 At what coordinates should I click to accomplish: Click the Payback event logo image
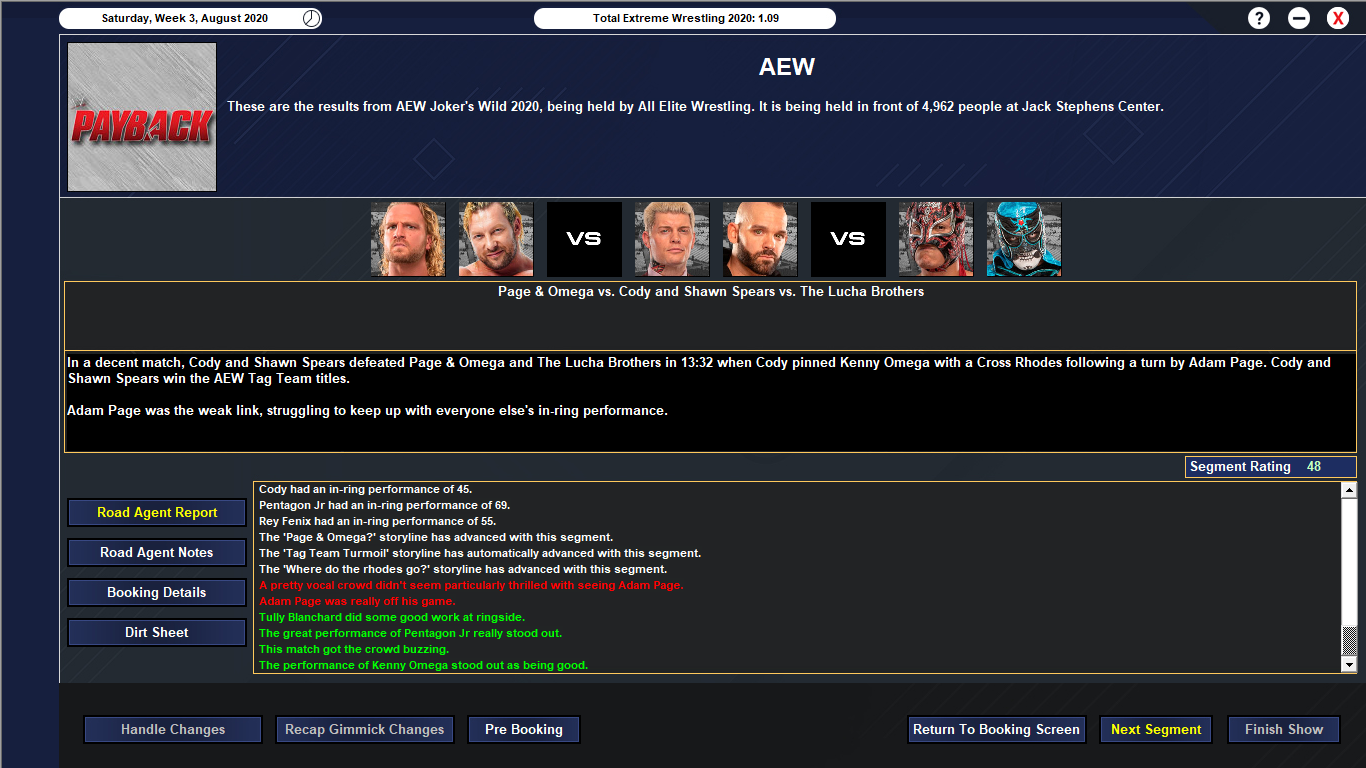click(142, 117)
